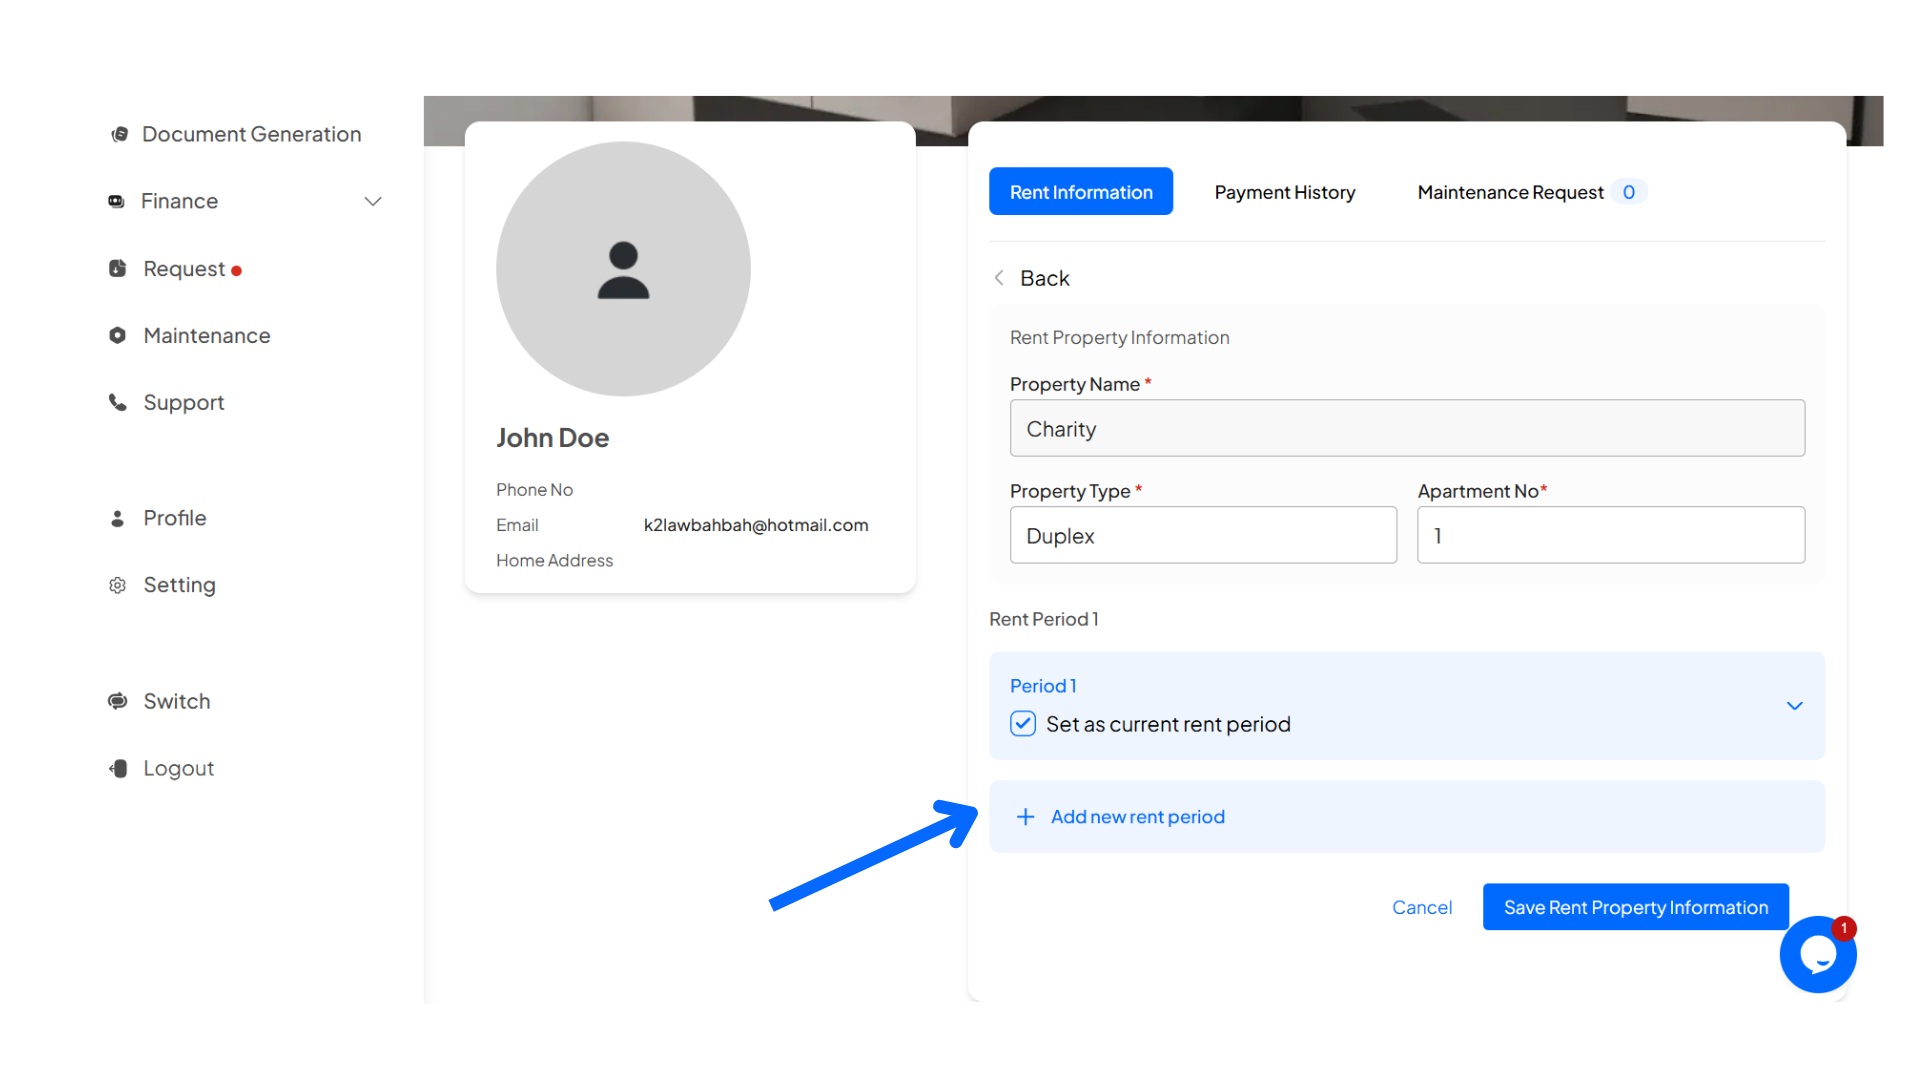Click the Document Generation sidebar icon

pyautogui.click(x=119, y=134)
